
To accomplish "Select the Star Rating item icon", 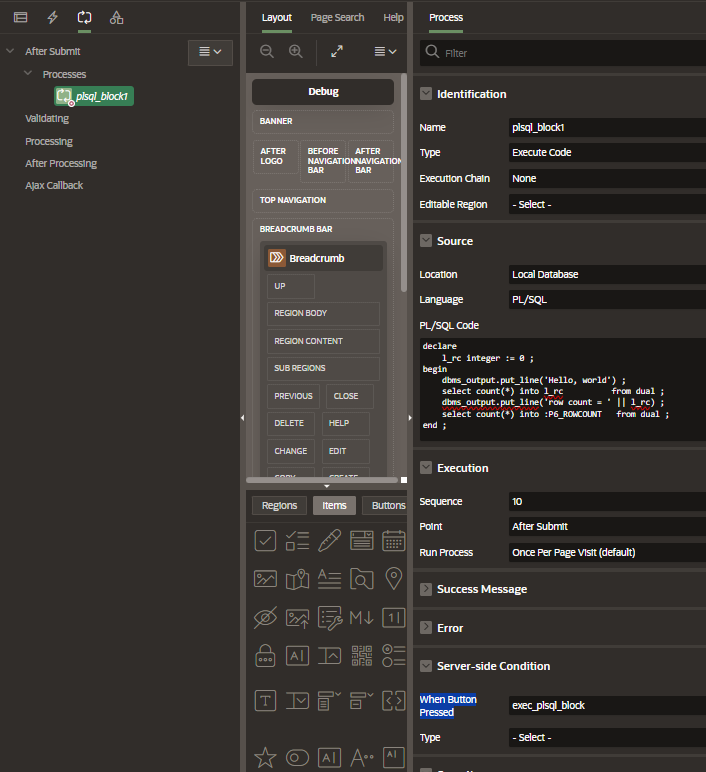I will point(265,757).
